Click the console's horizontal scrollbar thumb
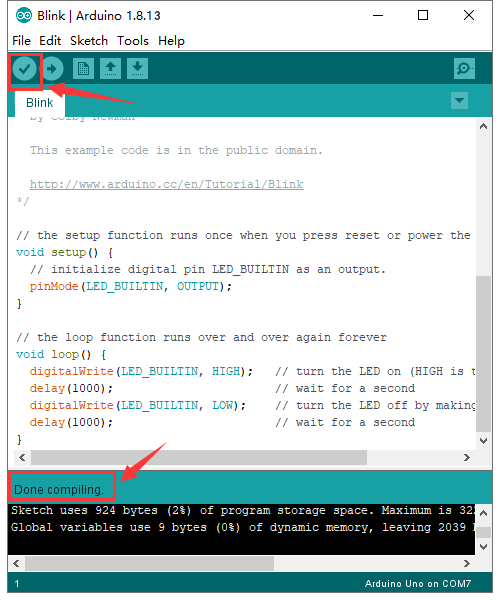500x600 pixels. 150,564
